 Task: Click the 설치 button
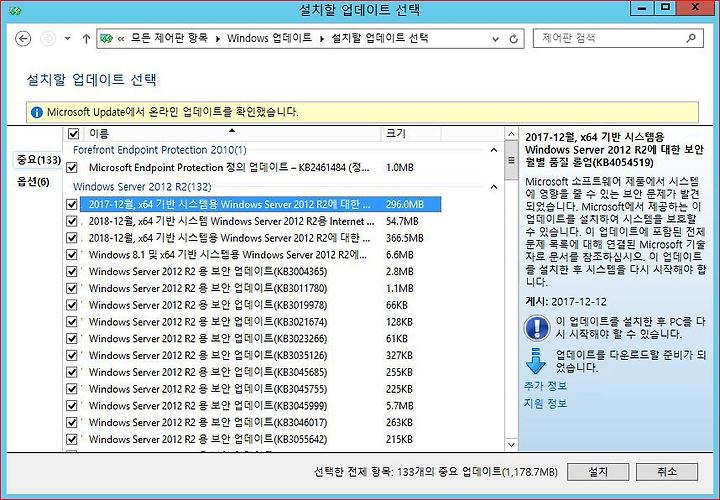[598, 472]
